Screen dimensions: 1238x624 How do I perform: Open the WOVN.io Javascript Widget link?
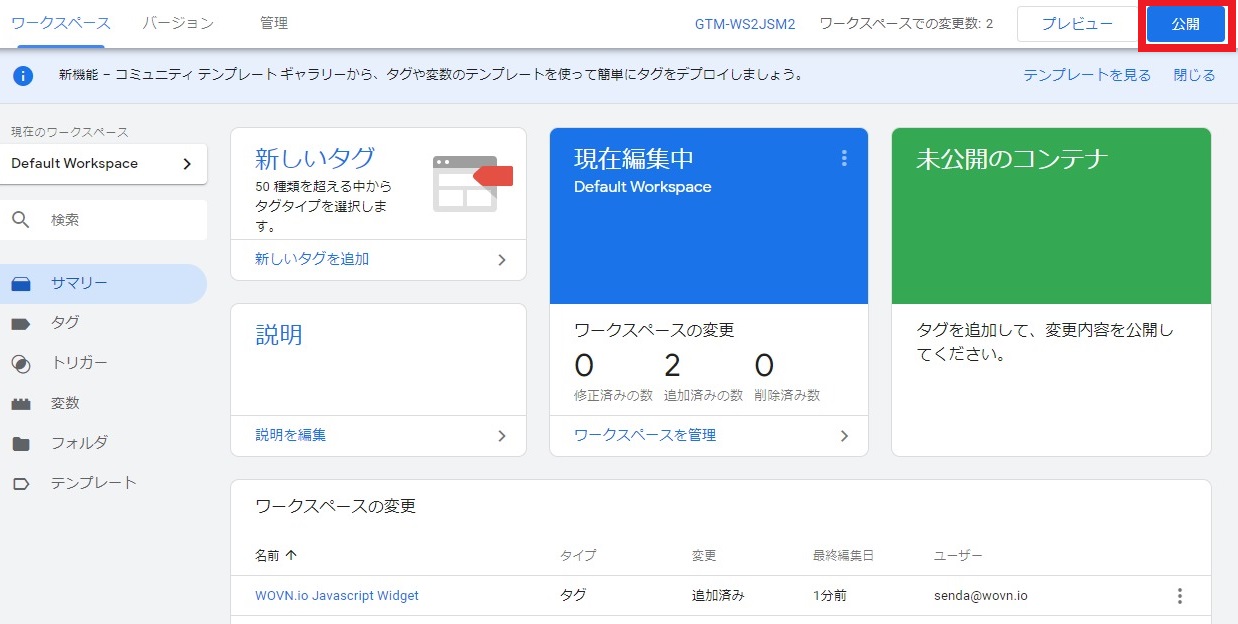[336, 595]
